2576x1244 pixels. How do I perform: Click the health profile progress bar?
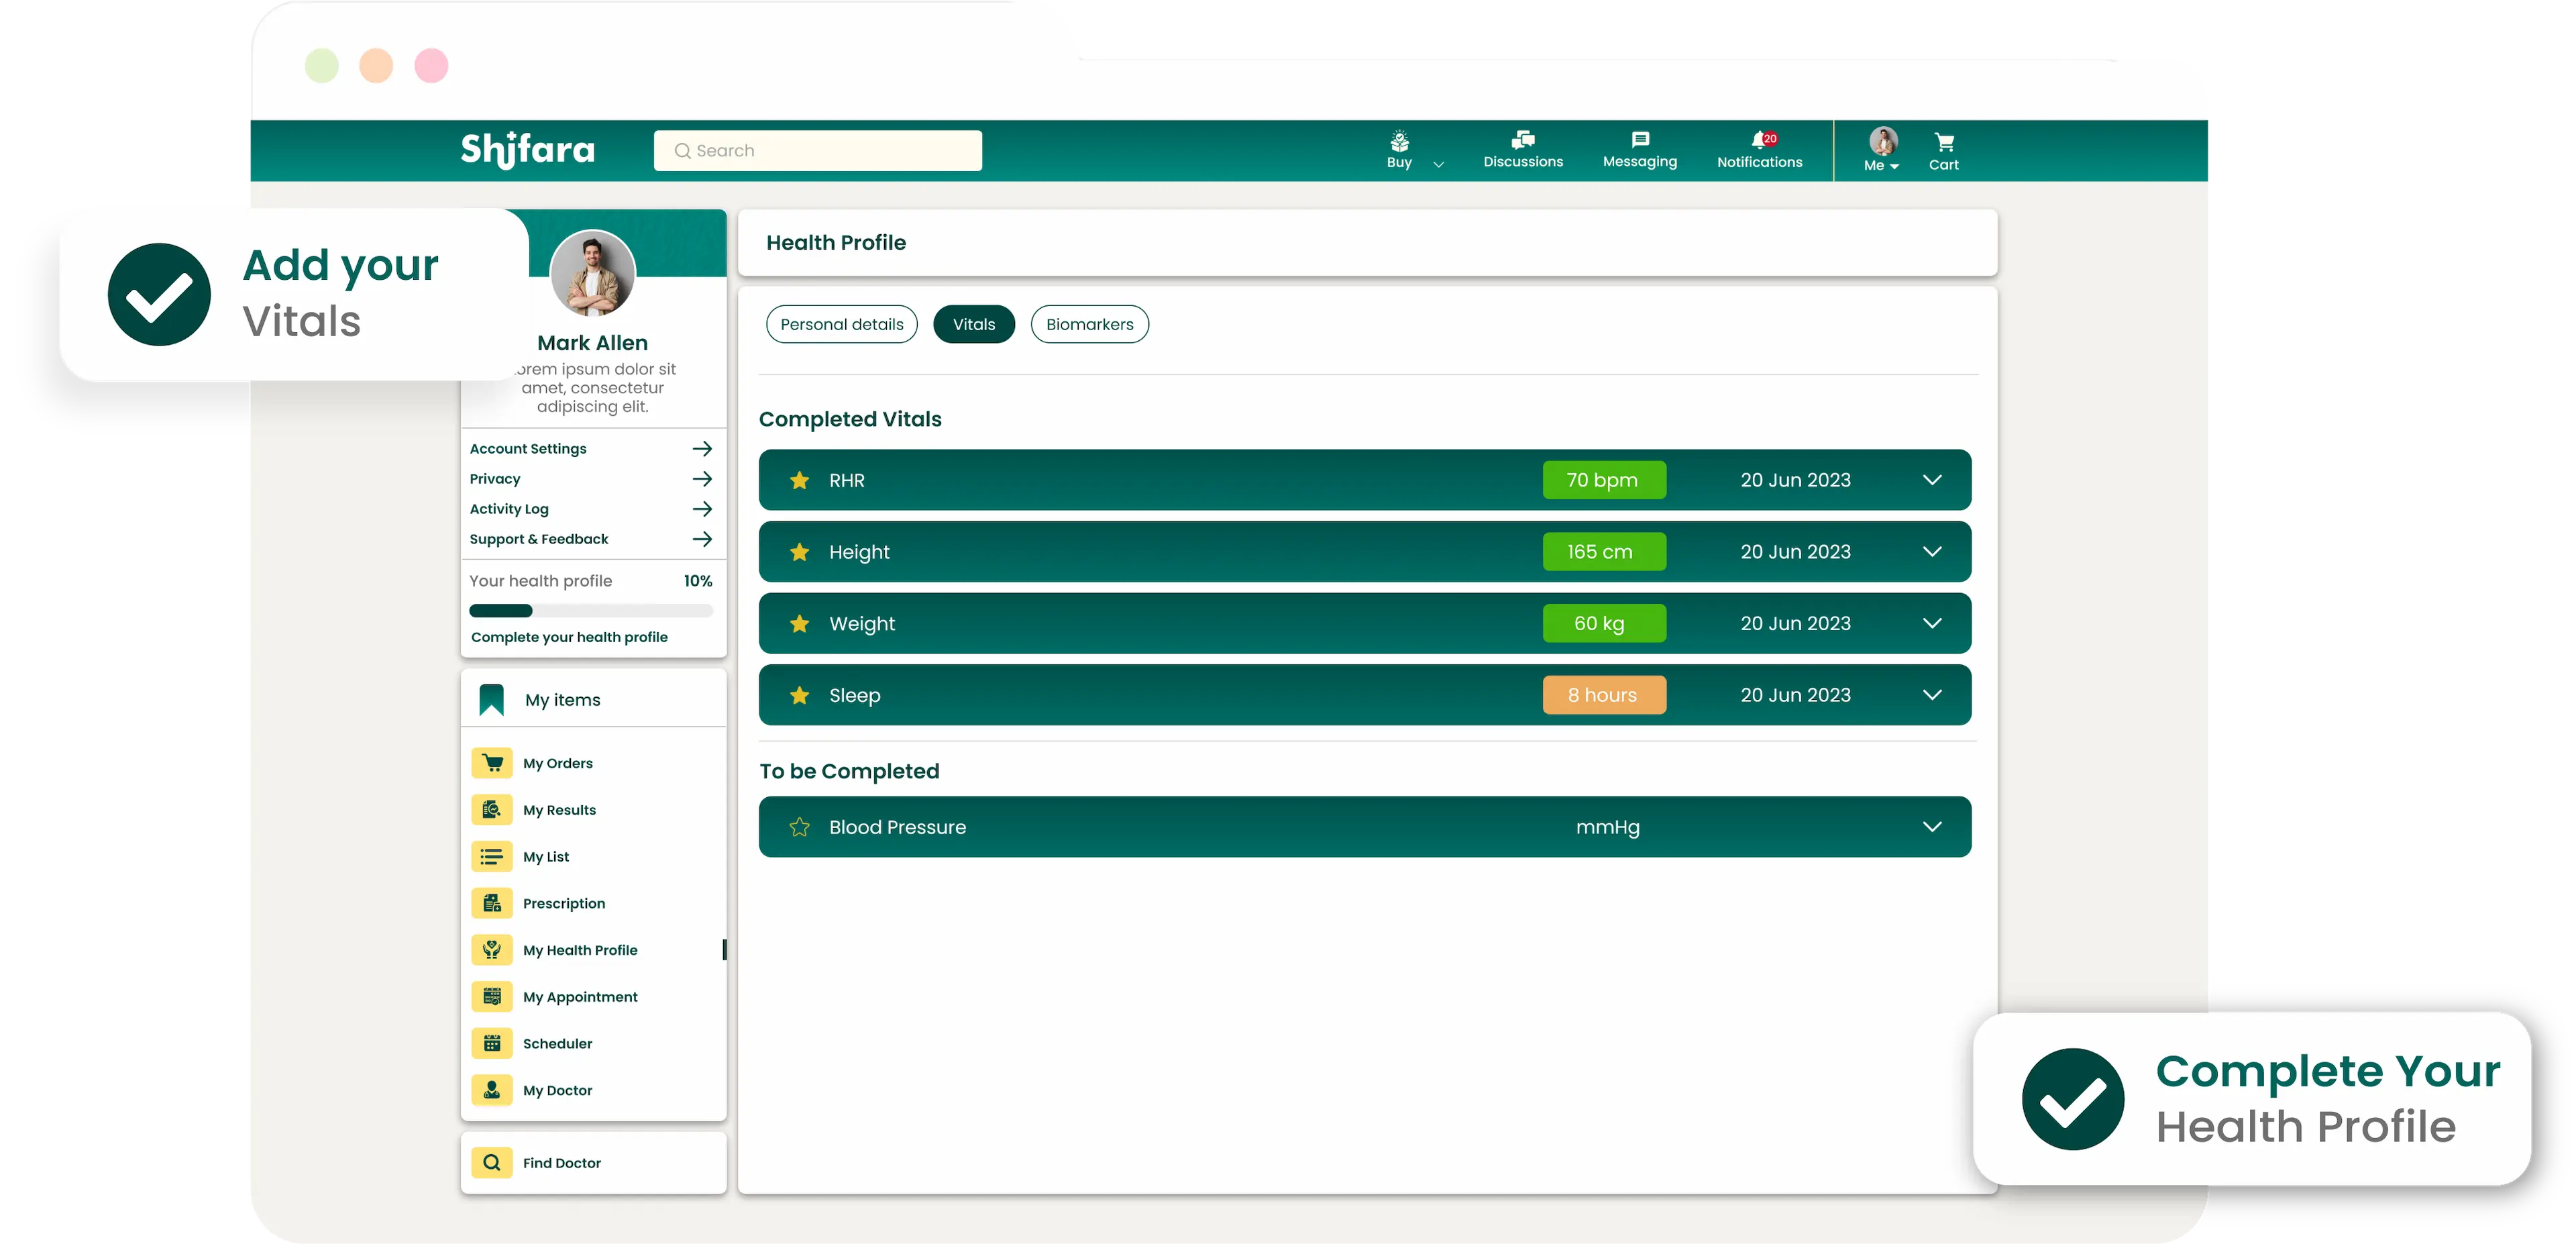(590, 611)
